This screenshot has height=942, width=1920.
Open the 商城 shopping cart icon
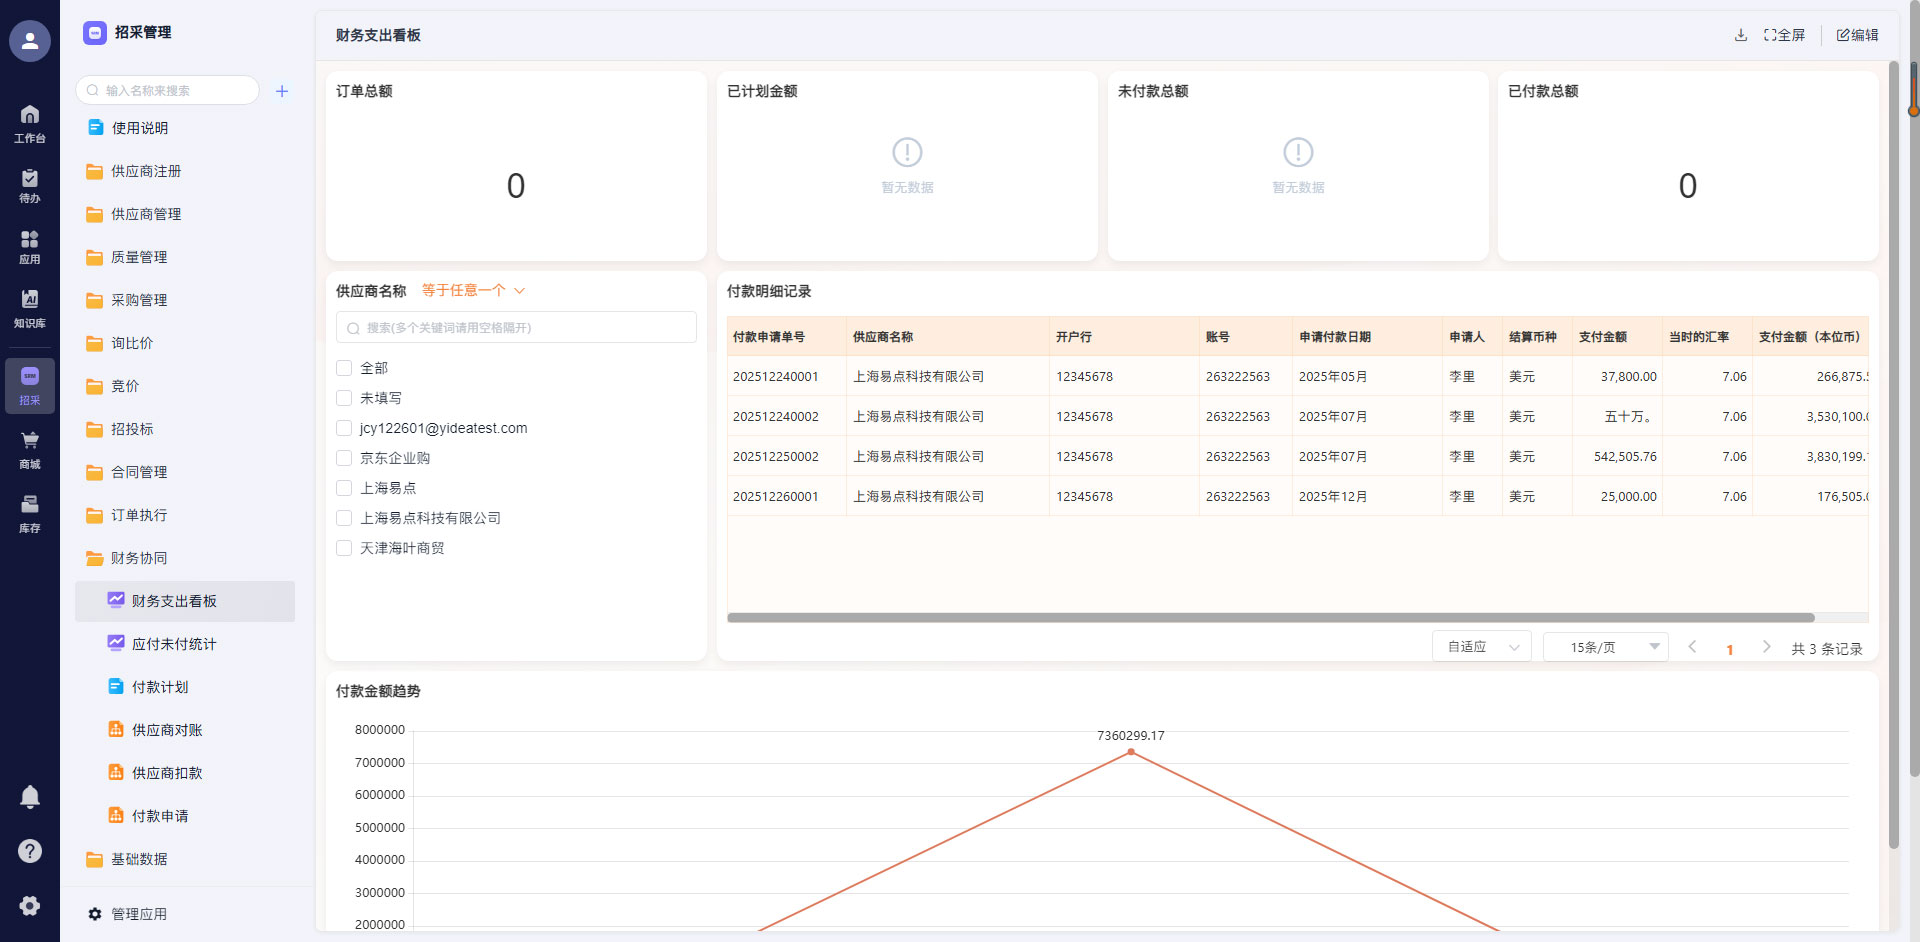point(30,449)
